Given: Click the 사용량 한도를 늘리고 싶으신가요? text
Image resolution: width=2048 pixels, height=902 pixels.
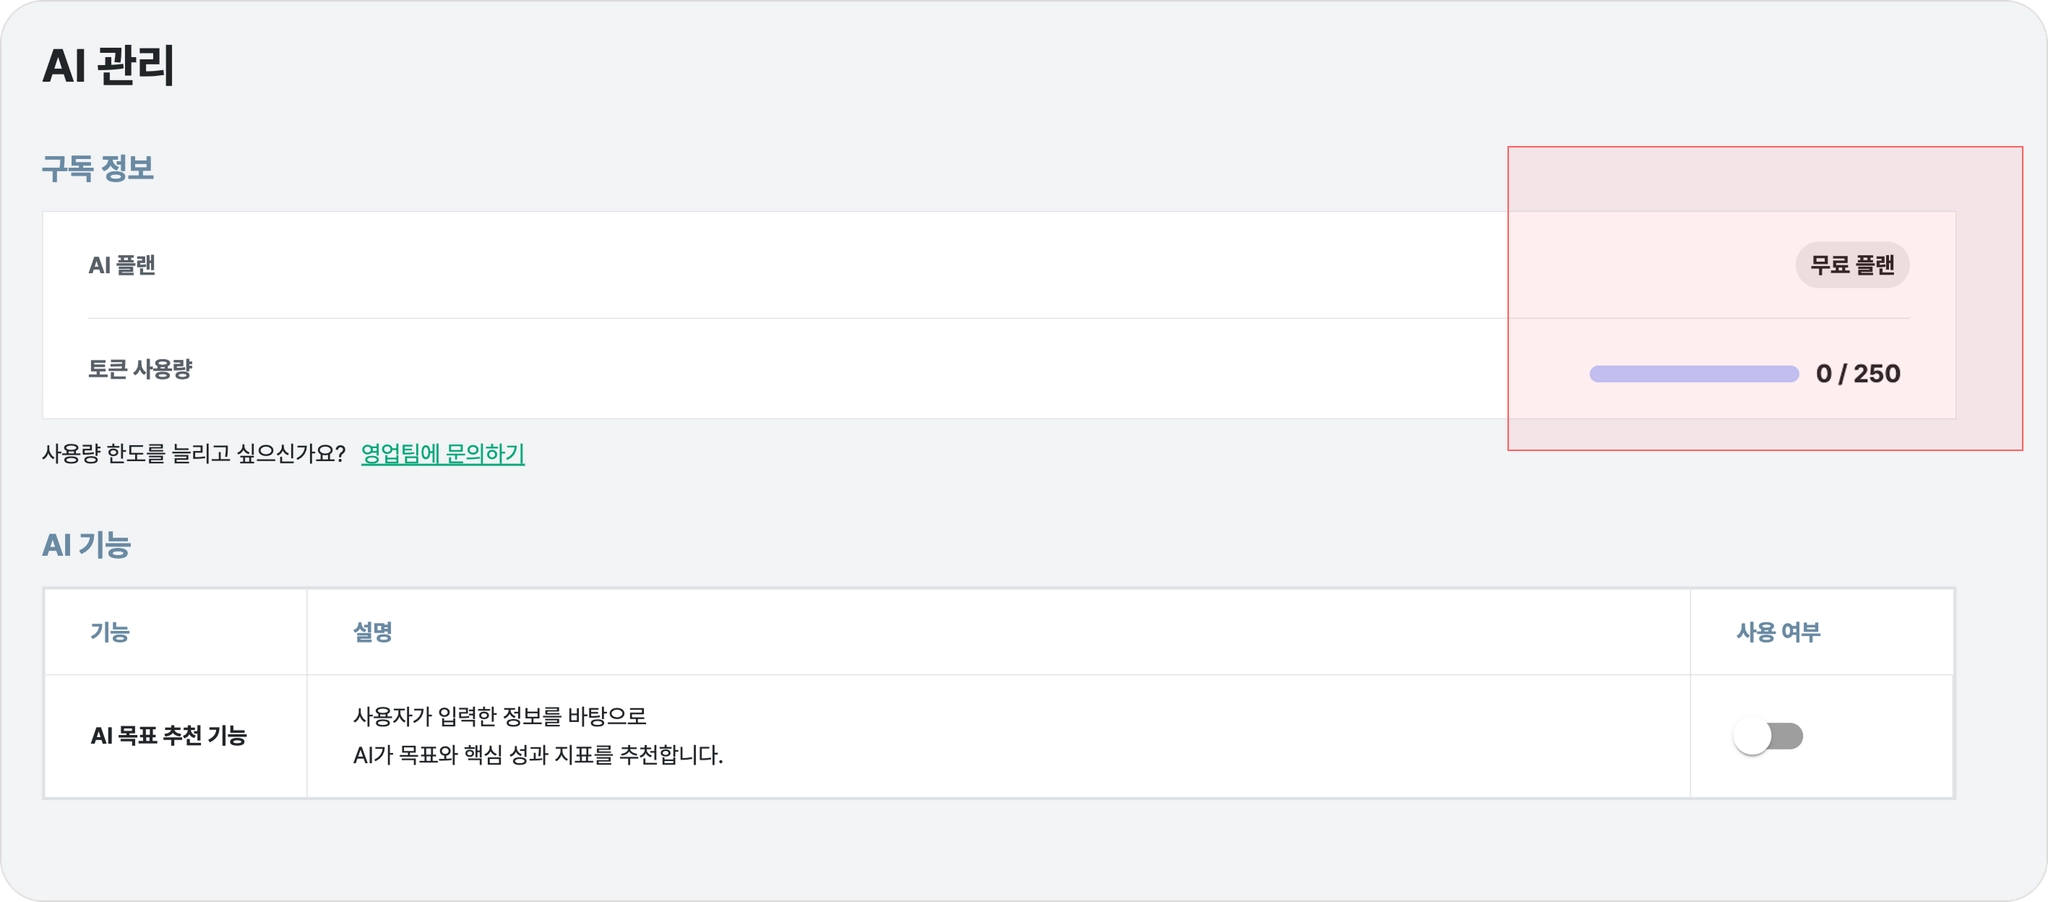Looking at the screenshot, I should tap(193, 454).
